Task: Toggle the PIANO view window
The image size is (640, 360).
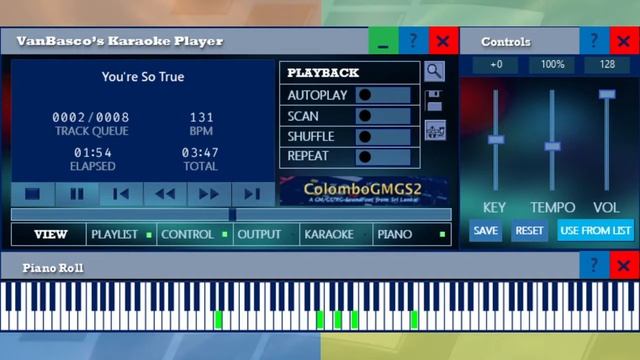Action: coord(411,234)
